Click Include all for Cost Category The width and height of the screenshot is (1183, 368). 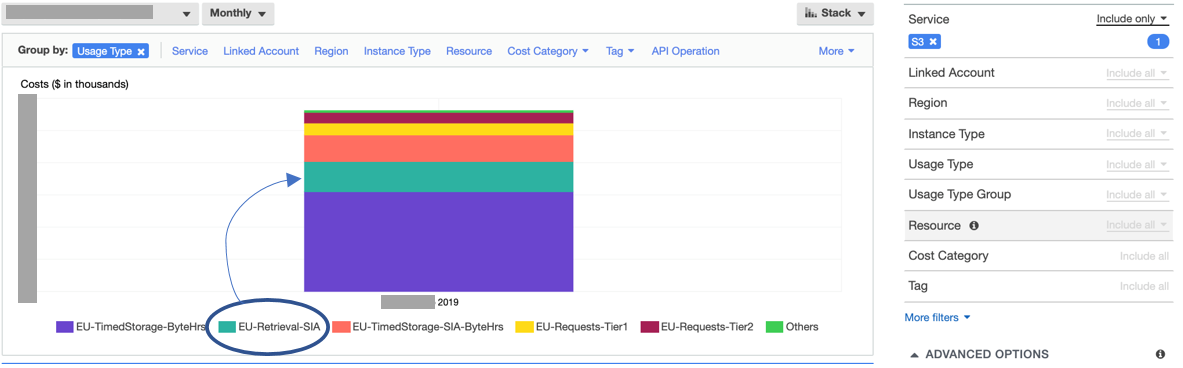[1144, 256]
